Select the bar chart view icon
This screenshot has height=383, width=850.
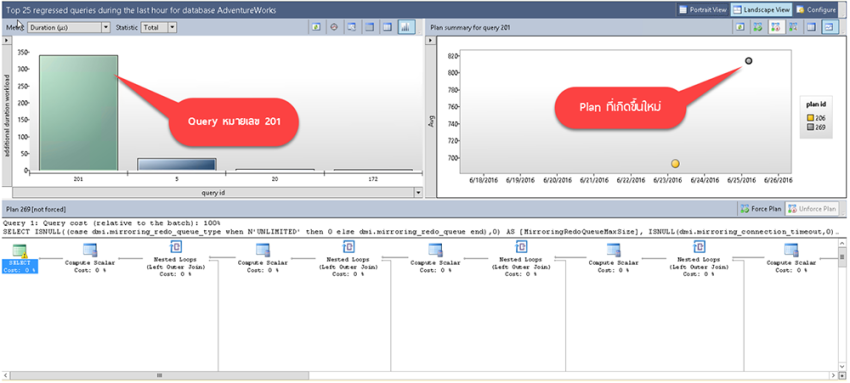[405, 27]
